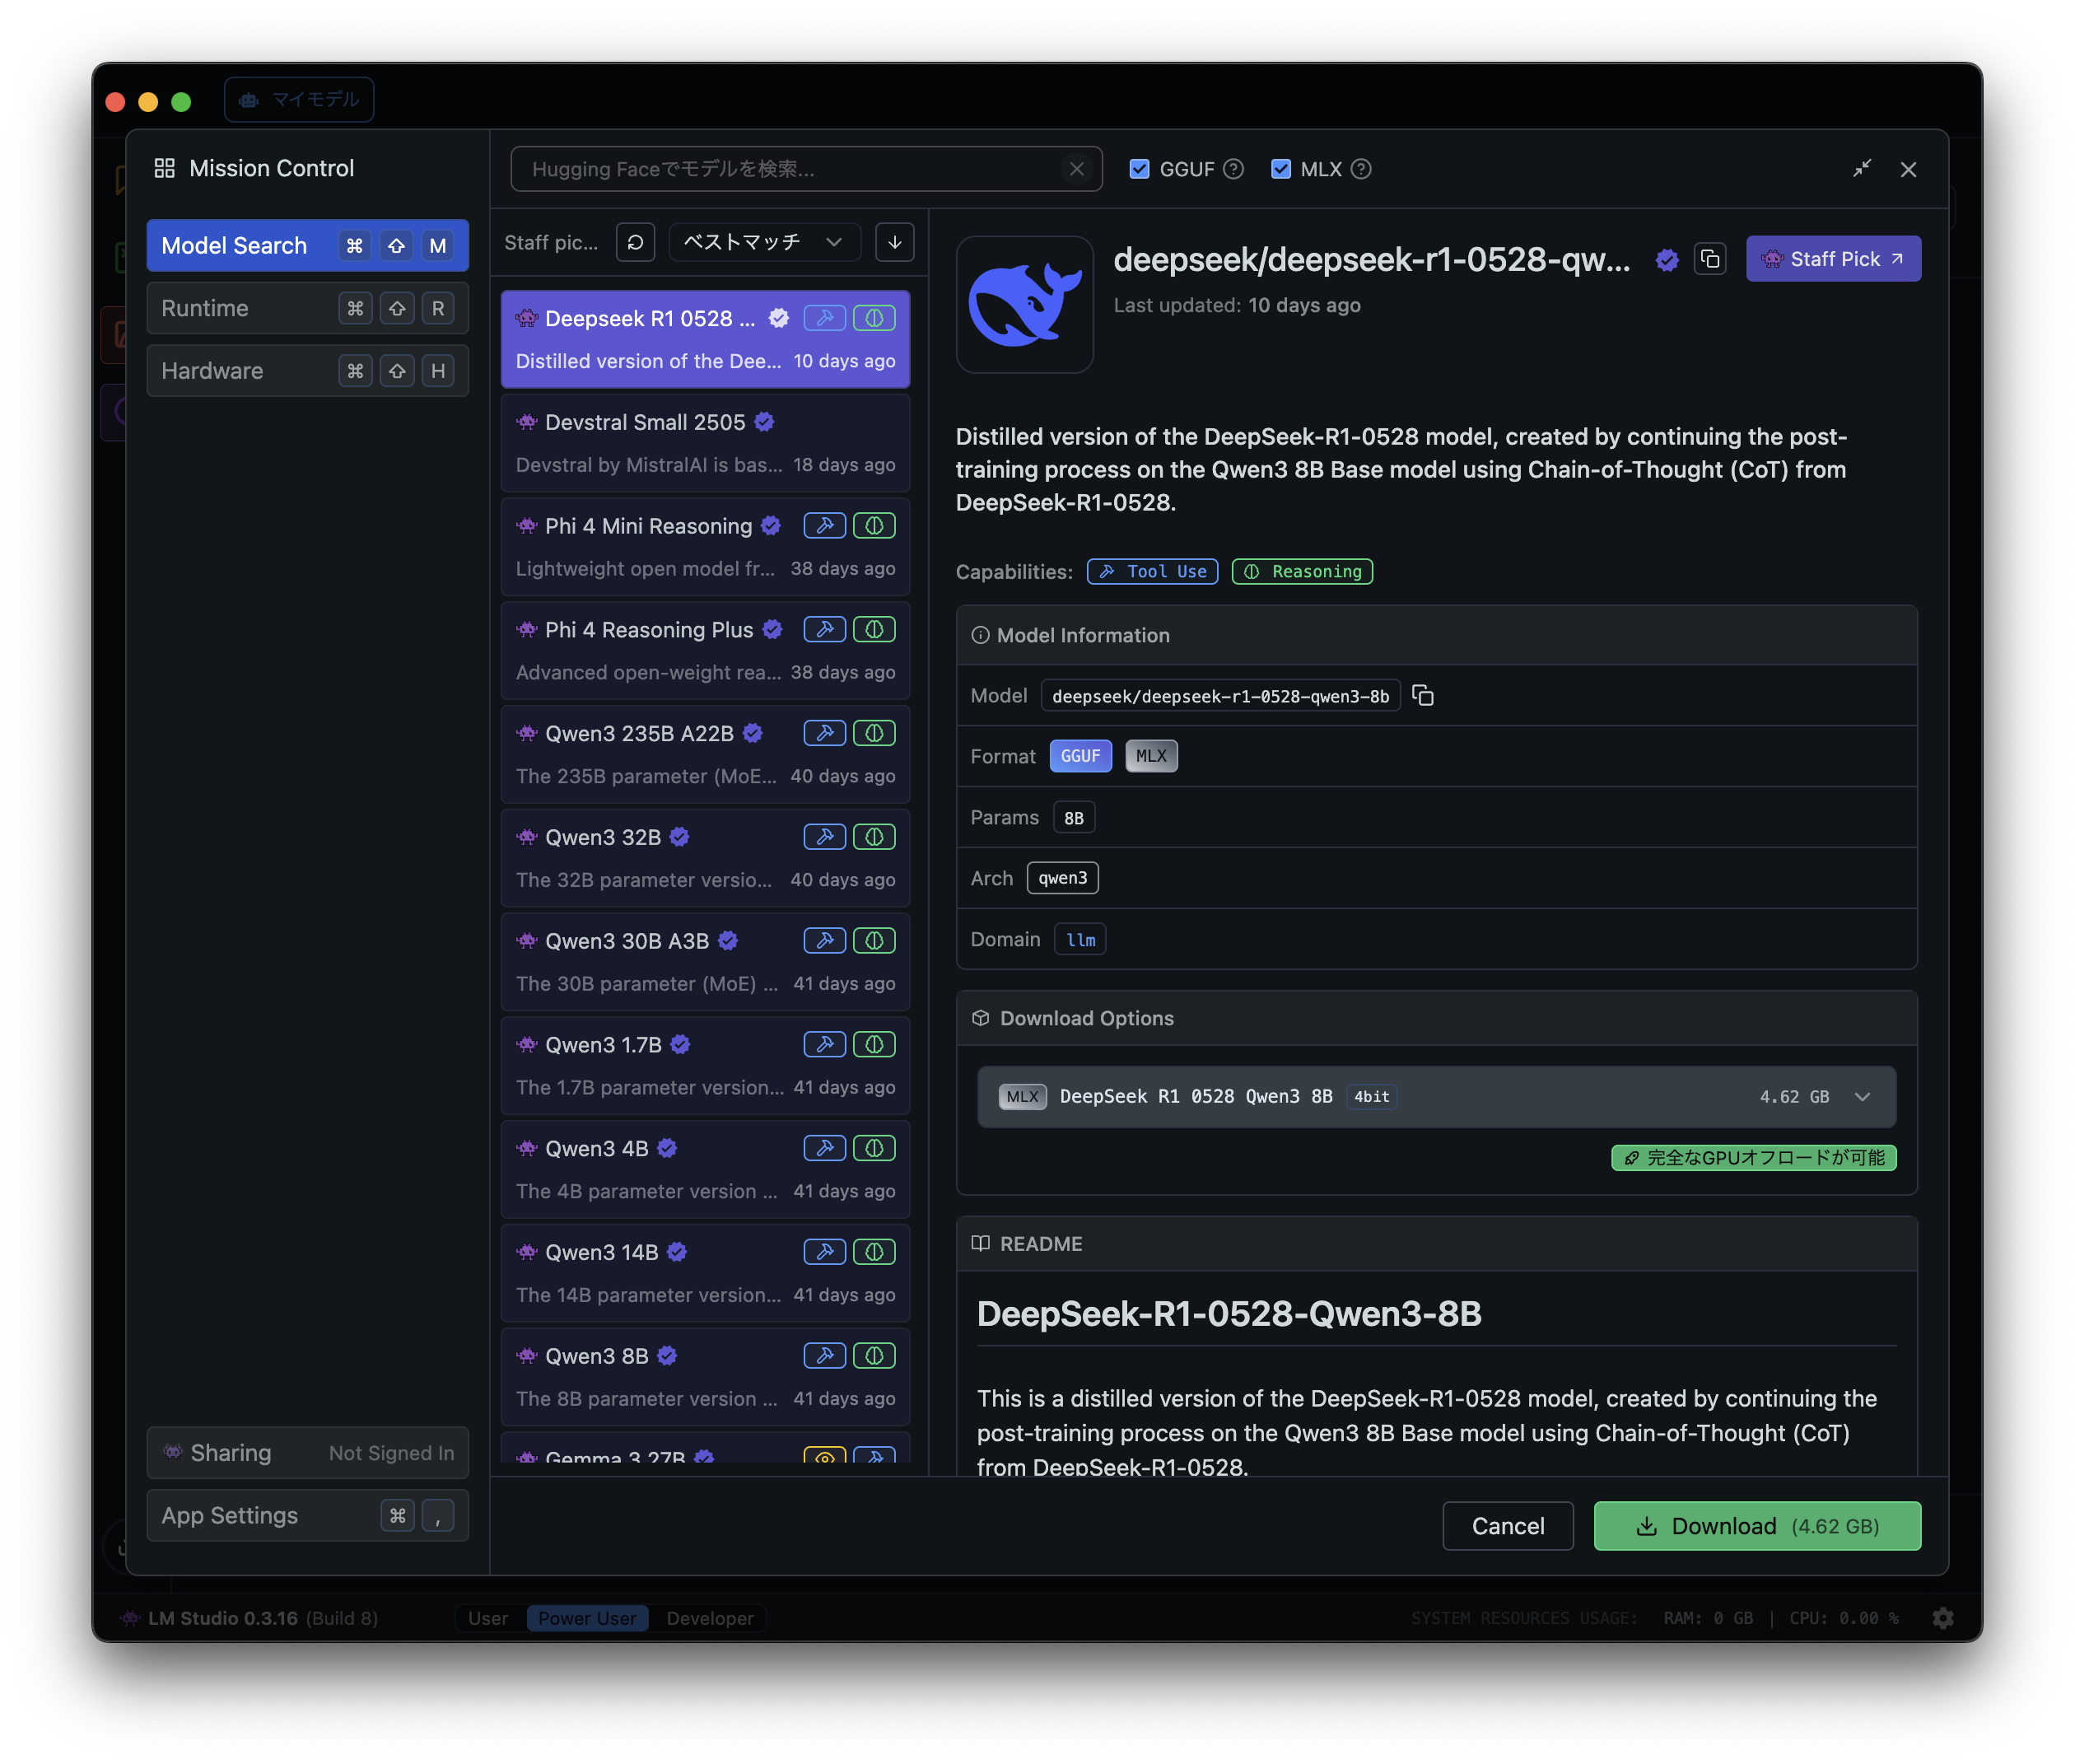Image resolution: width=2075 pixels, height=1764 pixels.
Task: Copy model name icon beside the title
Action: point(1710,259)
